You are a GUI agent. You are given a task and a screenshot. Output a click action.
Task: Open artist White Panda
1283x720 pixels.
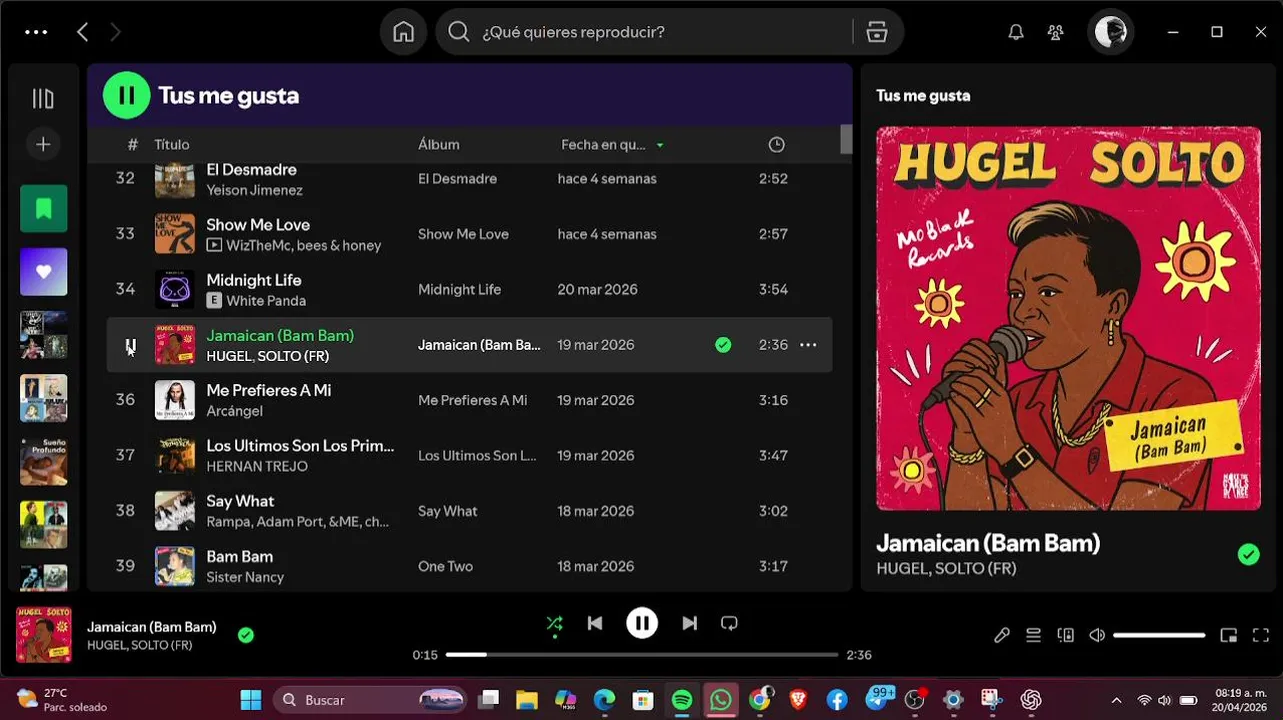tap(266, 301)
